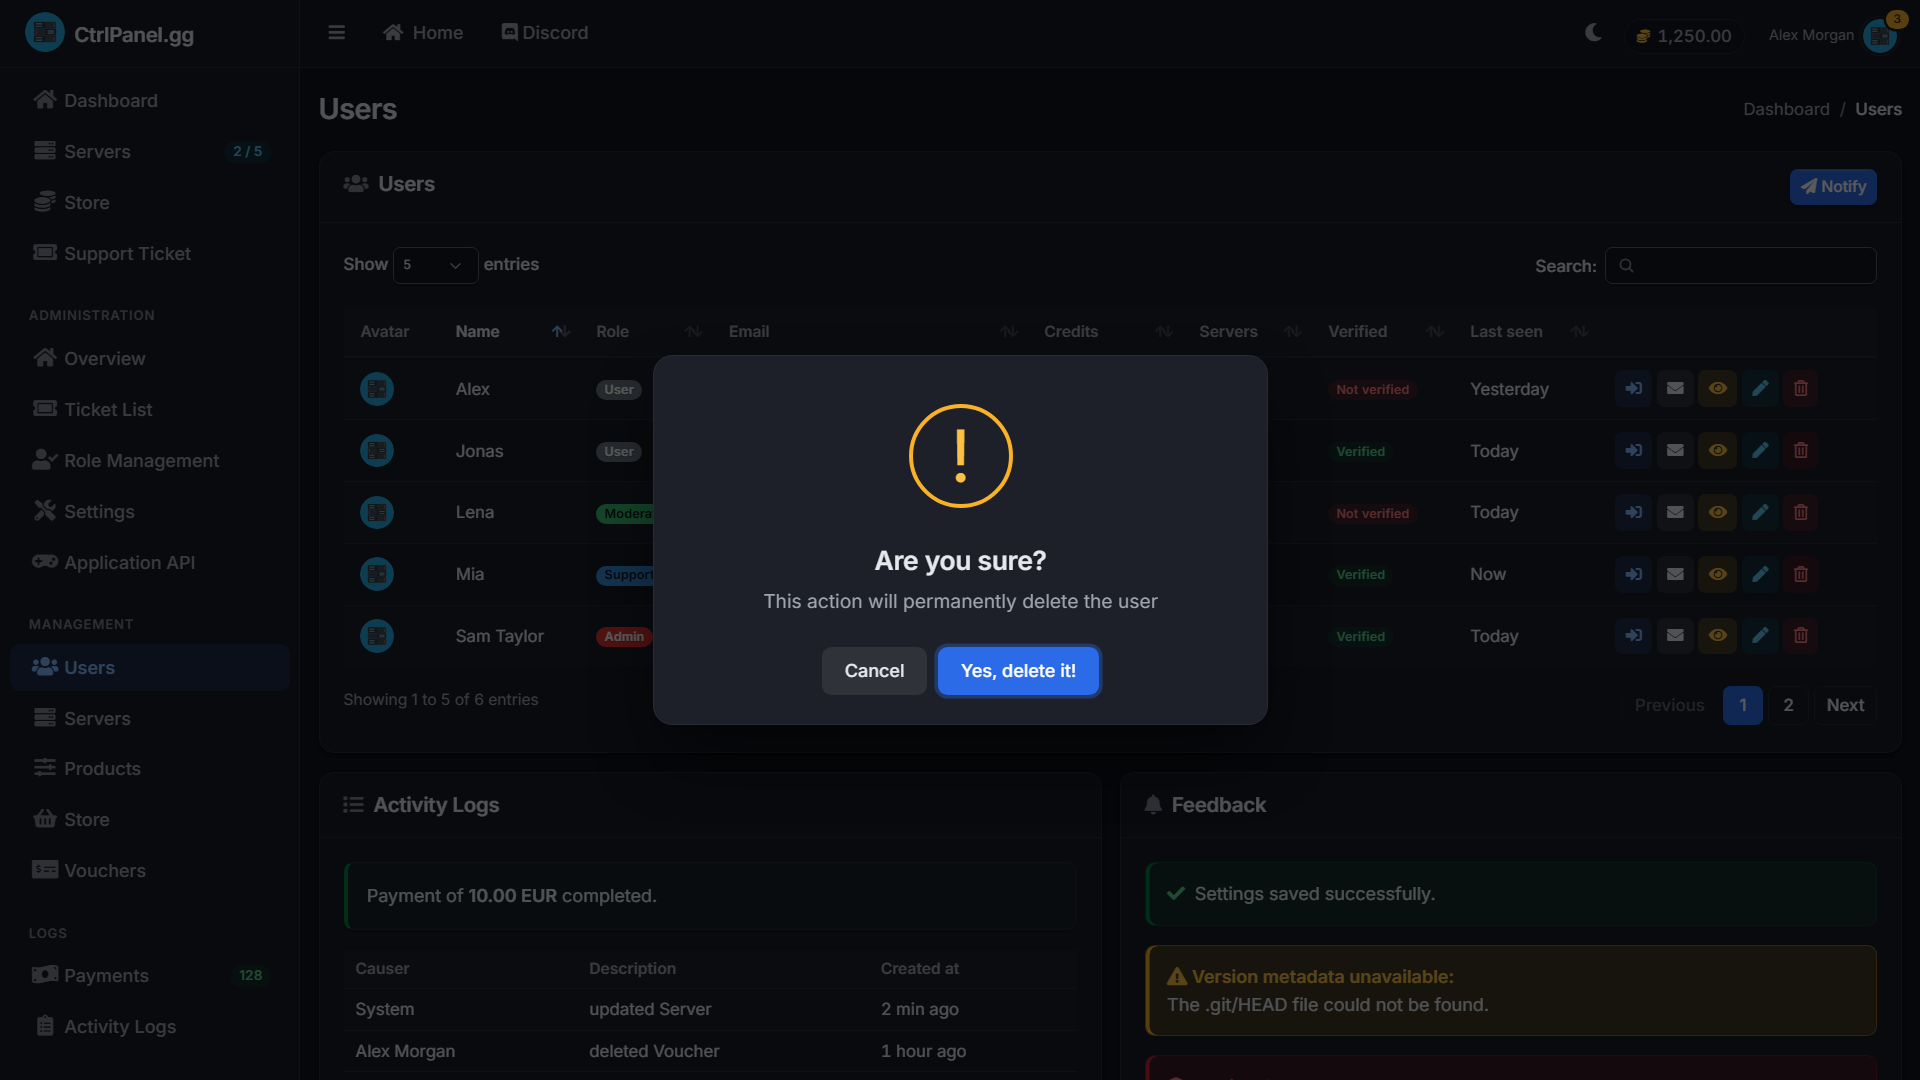1920x1080 pixels.
Task: Click the envelope mail icon for Jonas
Action: (x=1676, y=451)
